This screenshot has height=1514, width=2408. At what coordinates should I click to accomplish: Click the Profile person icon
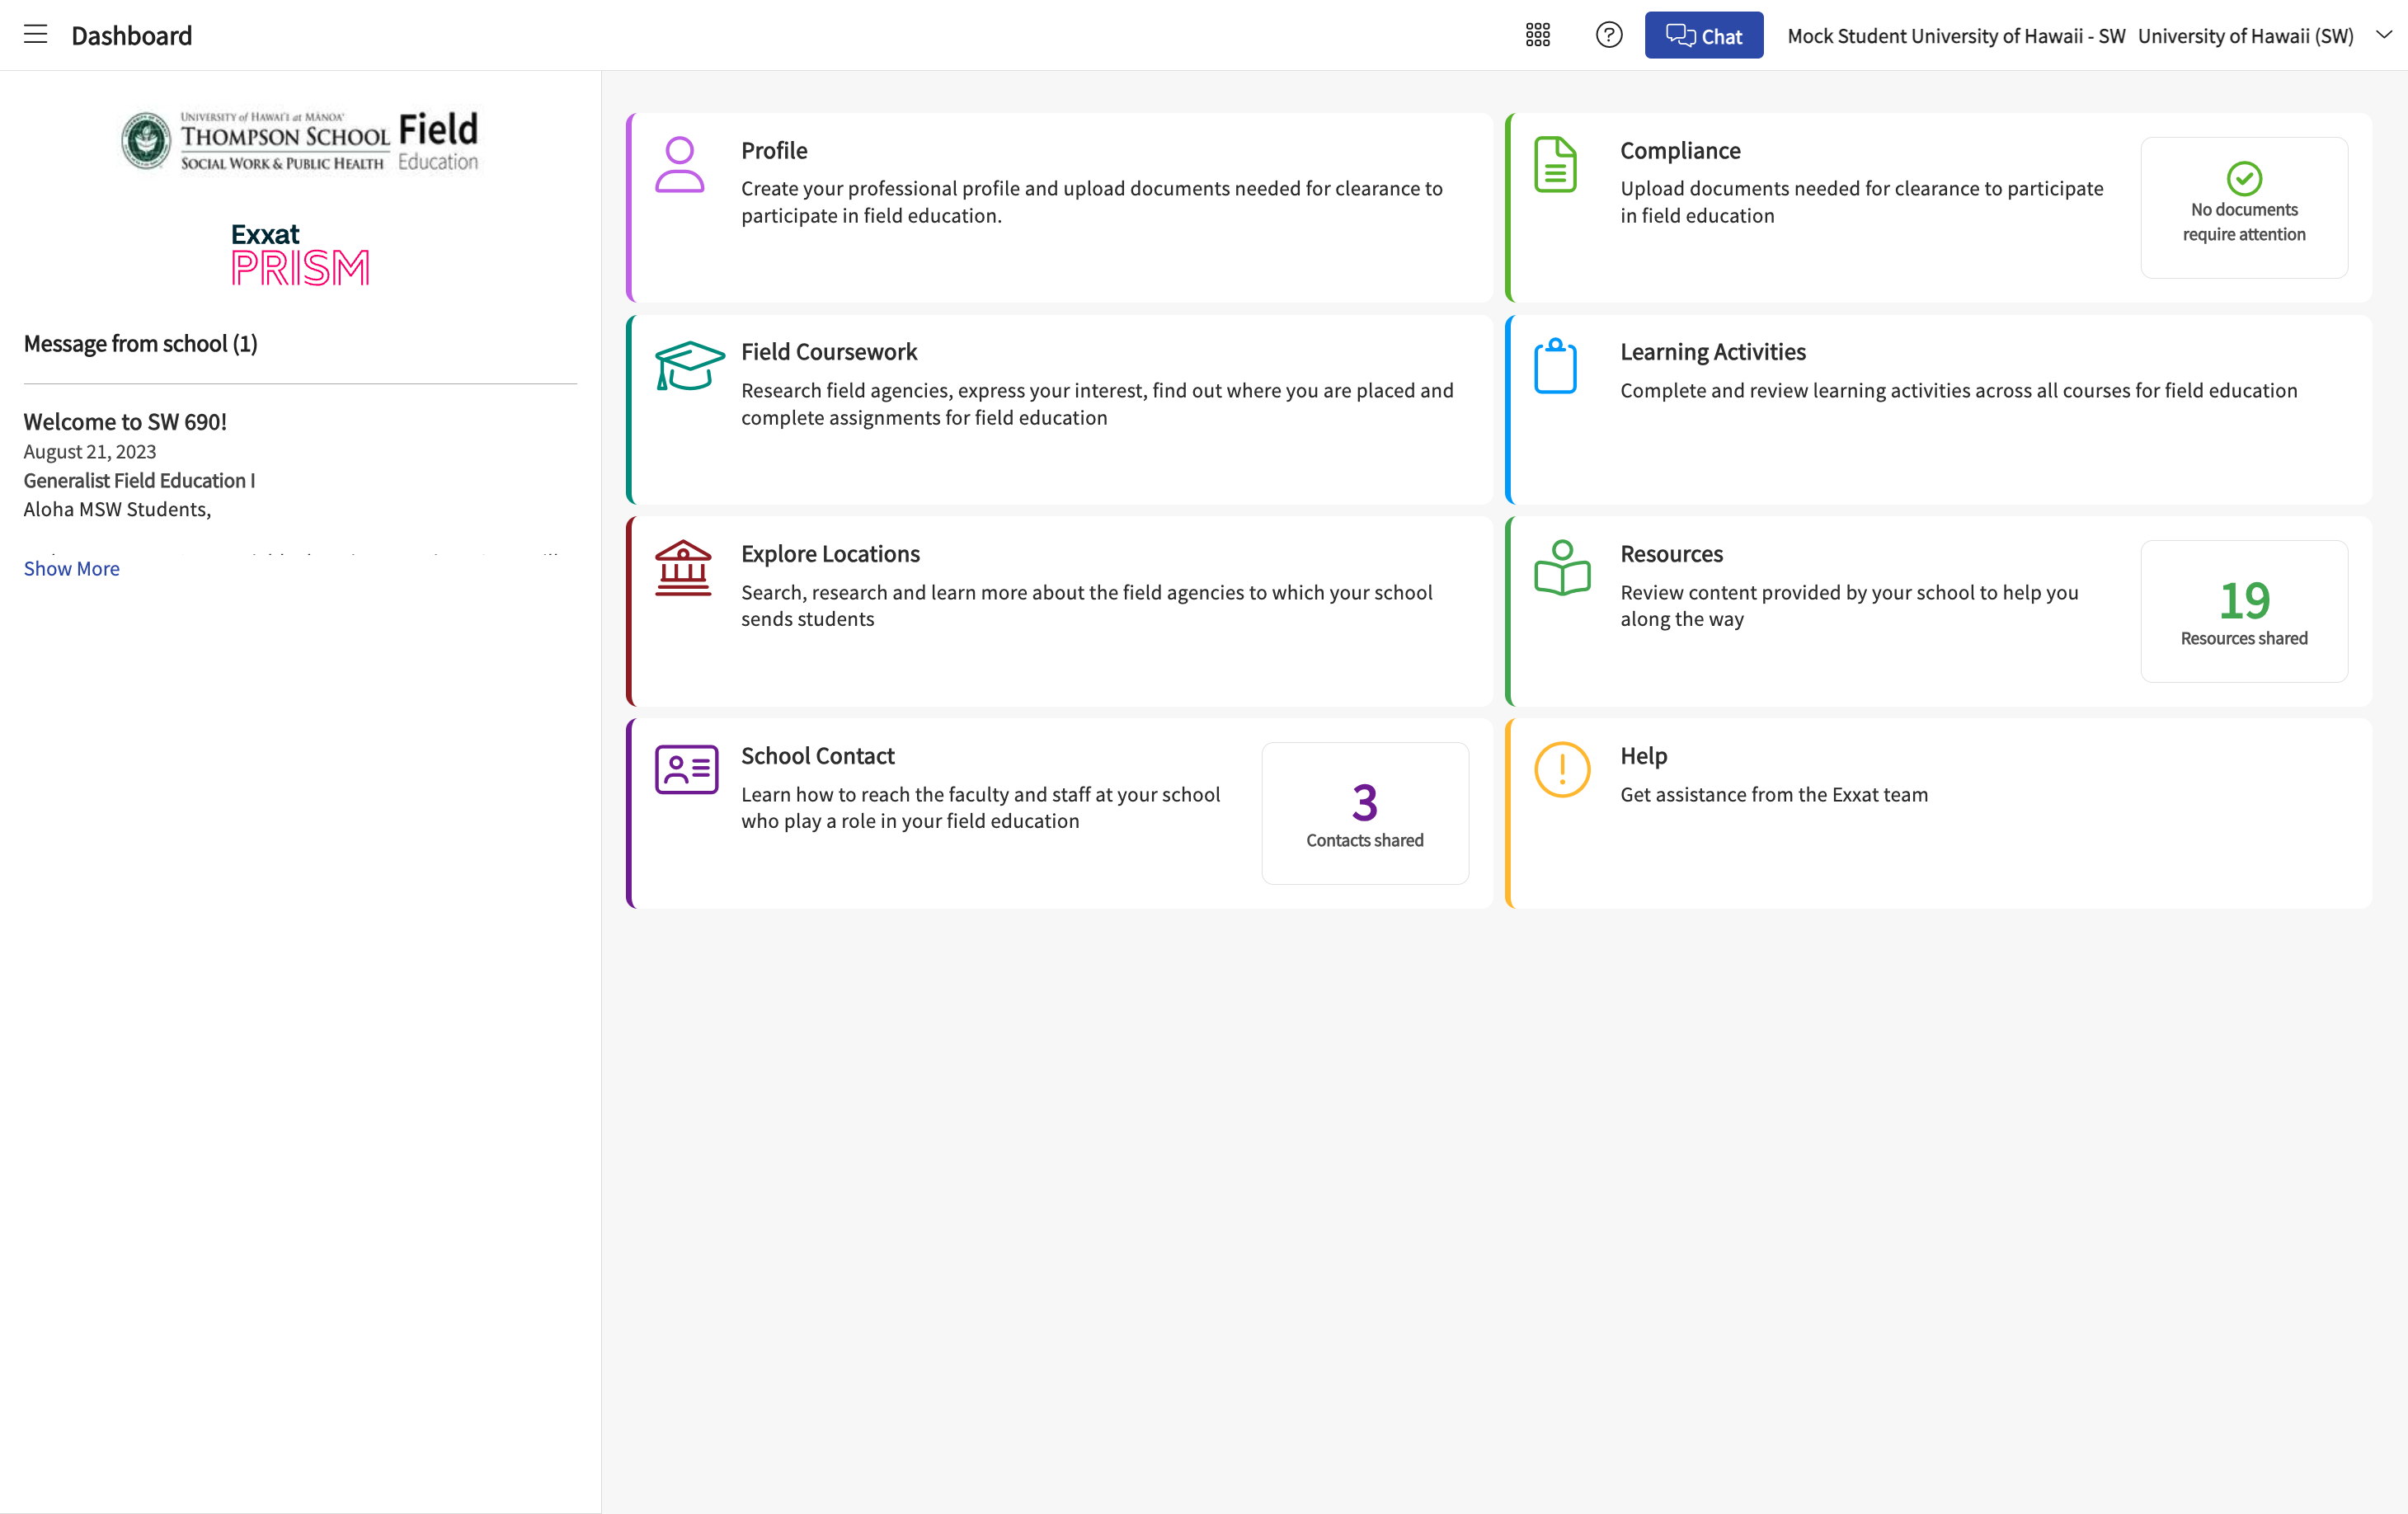(680, 165)
